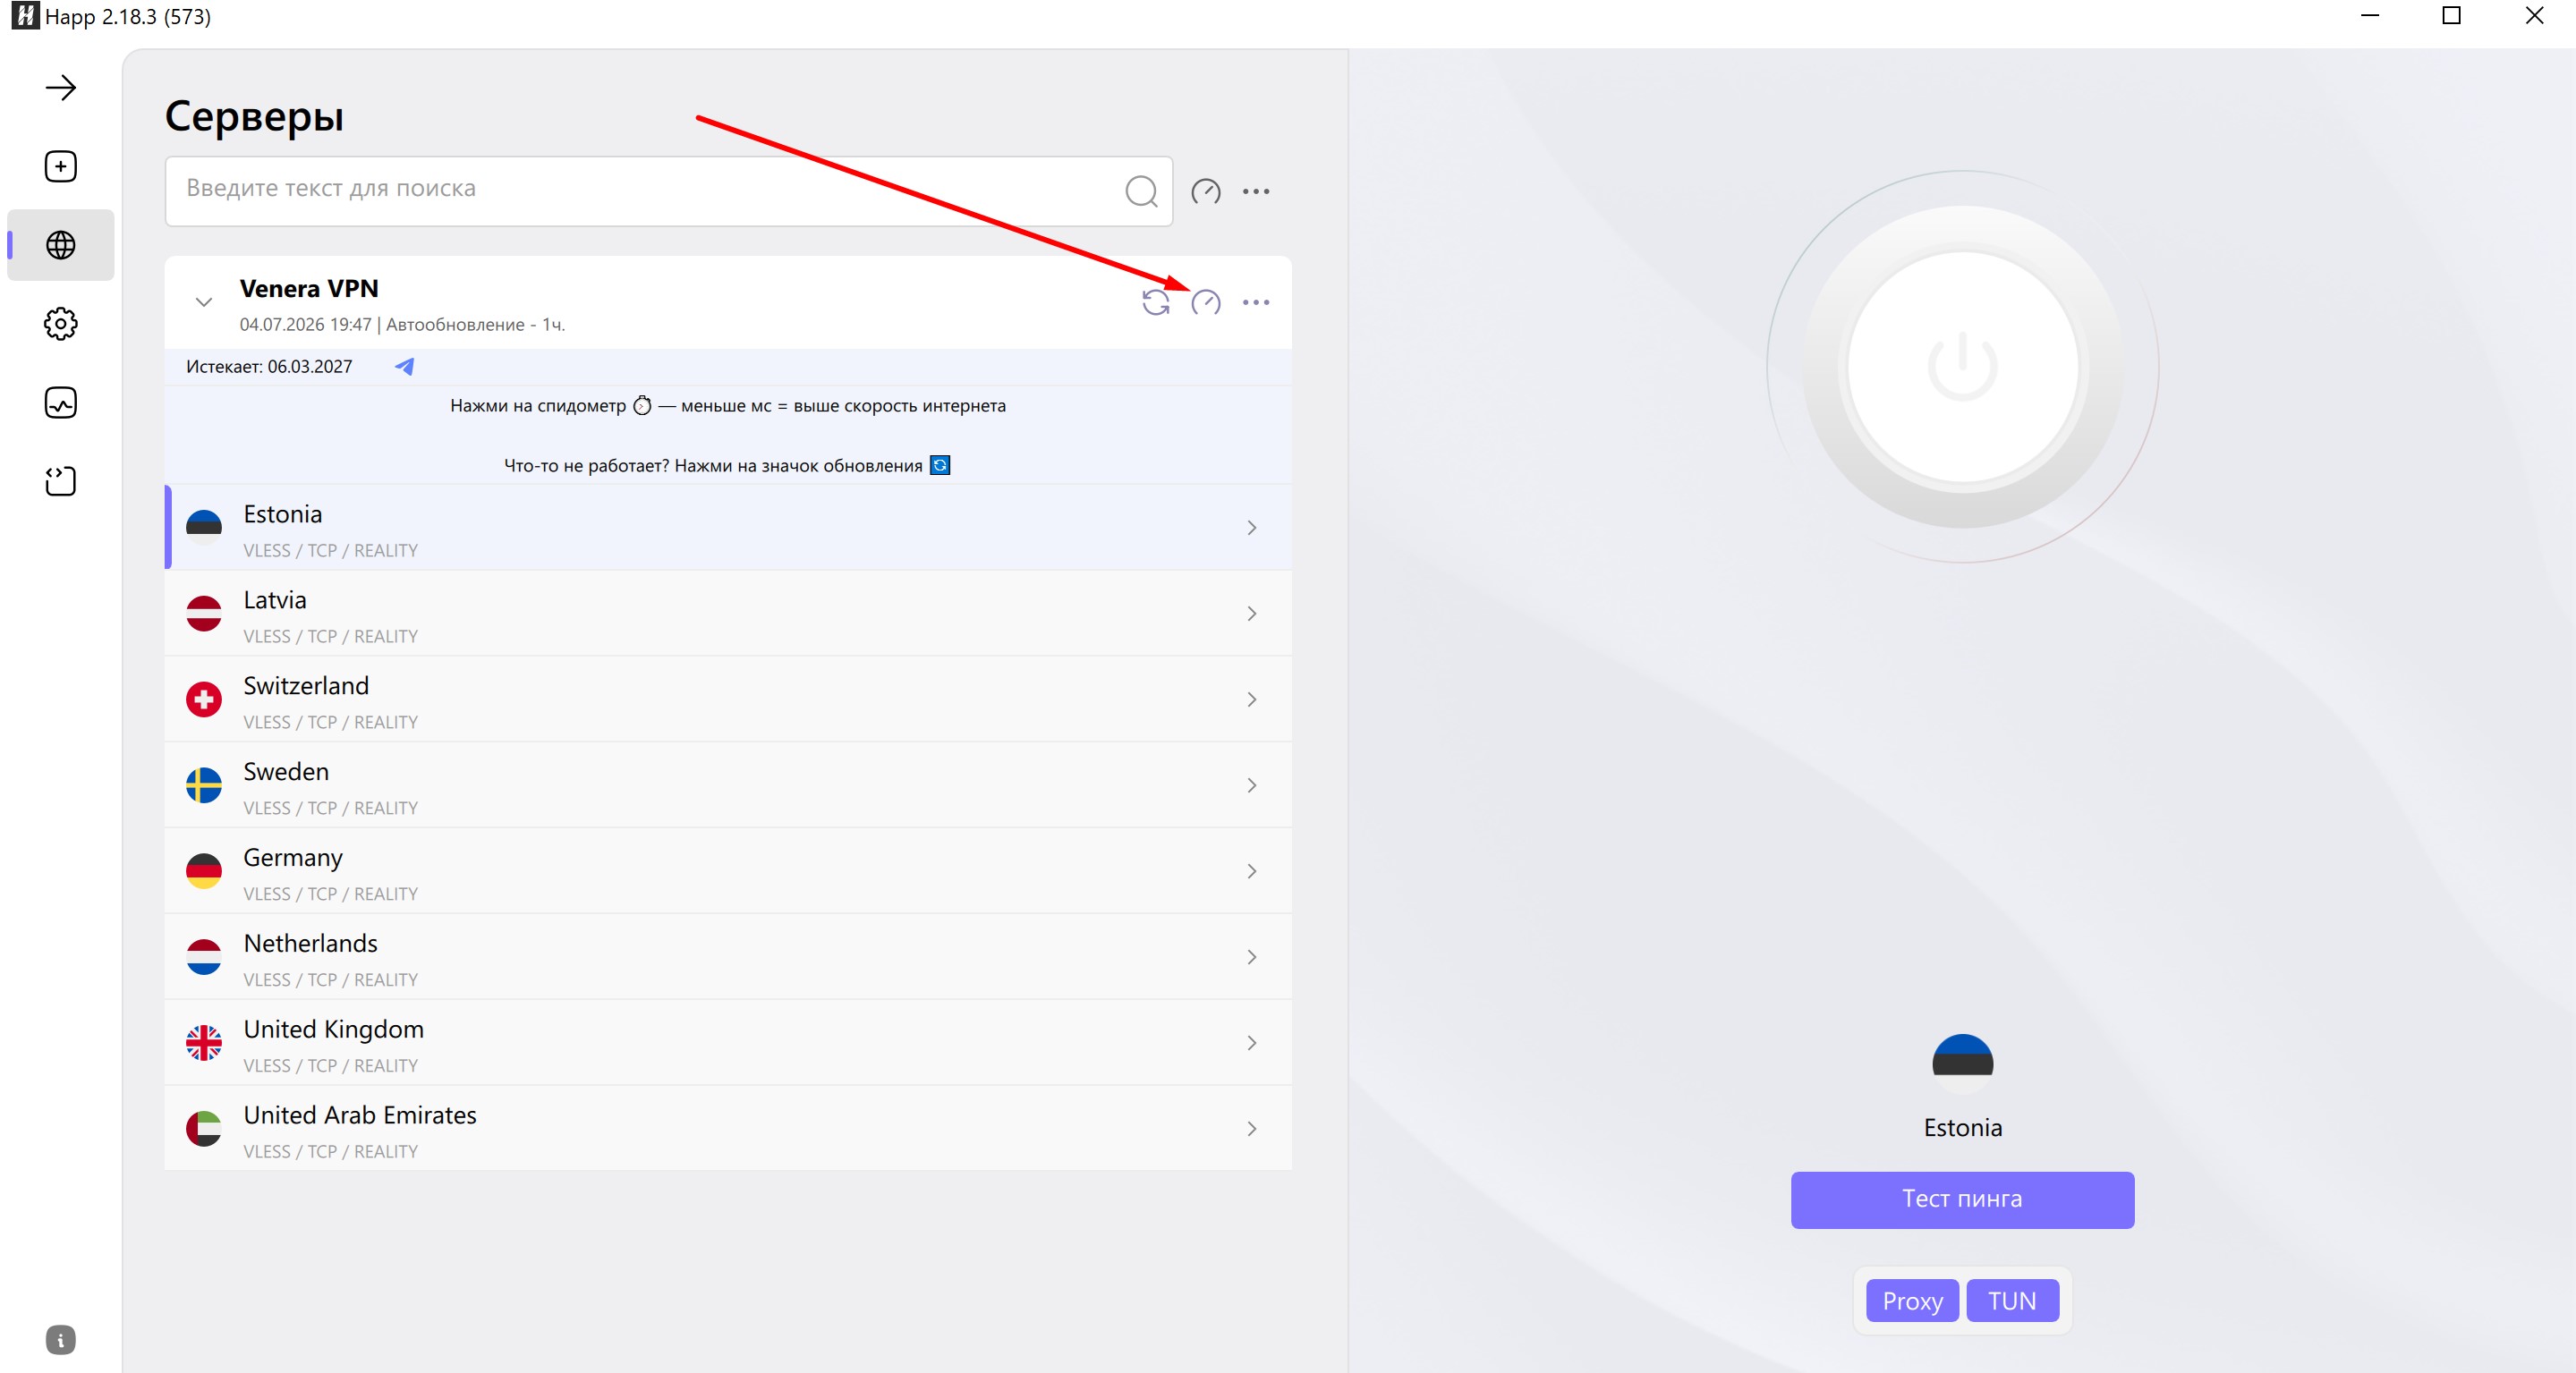
Task: Click the United Kingdom flag icon
Action: coord(204,1043)
